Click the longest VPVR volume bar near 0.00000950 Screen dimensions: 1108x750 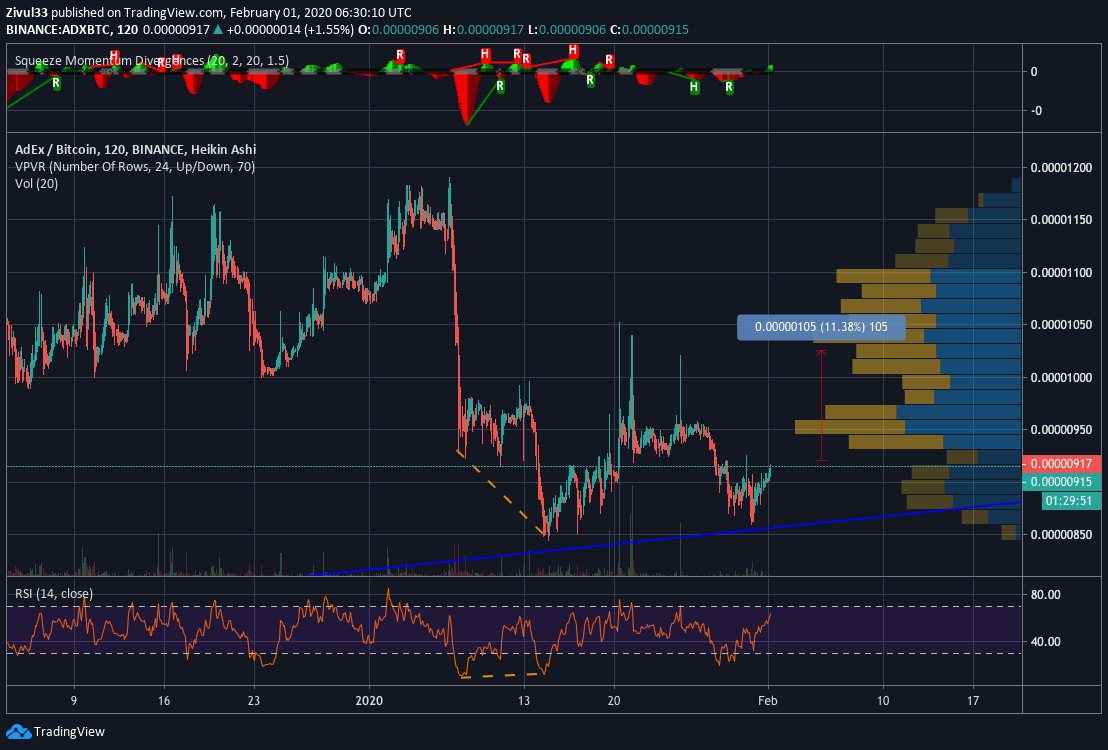point(908,427)
